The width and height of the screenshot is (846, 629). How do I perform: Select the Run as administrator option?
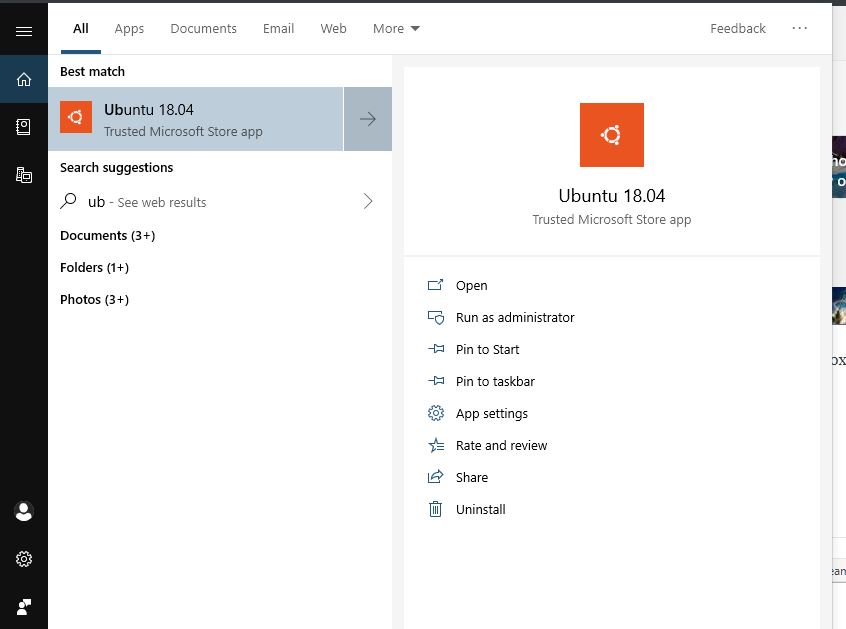[x=513, y=317]
